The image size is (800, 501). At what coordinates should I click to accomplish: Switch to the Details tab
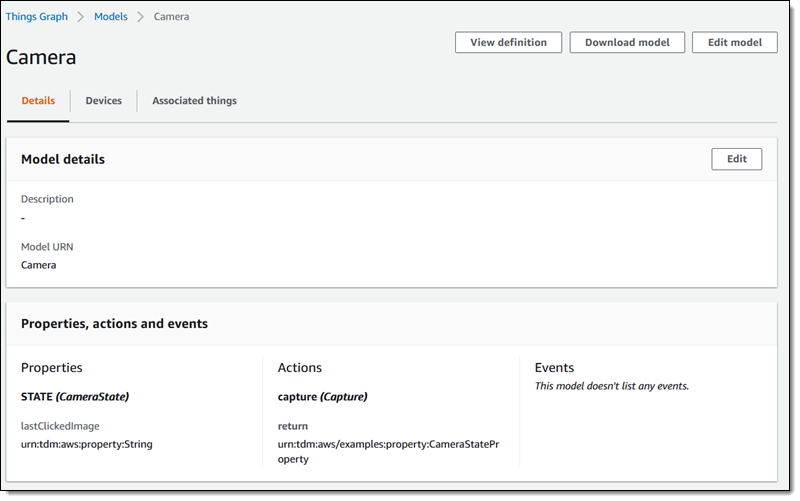[x=38, y=101]
